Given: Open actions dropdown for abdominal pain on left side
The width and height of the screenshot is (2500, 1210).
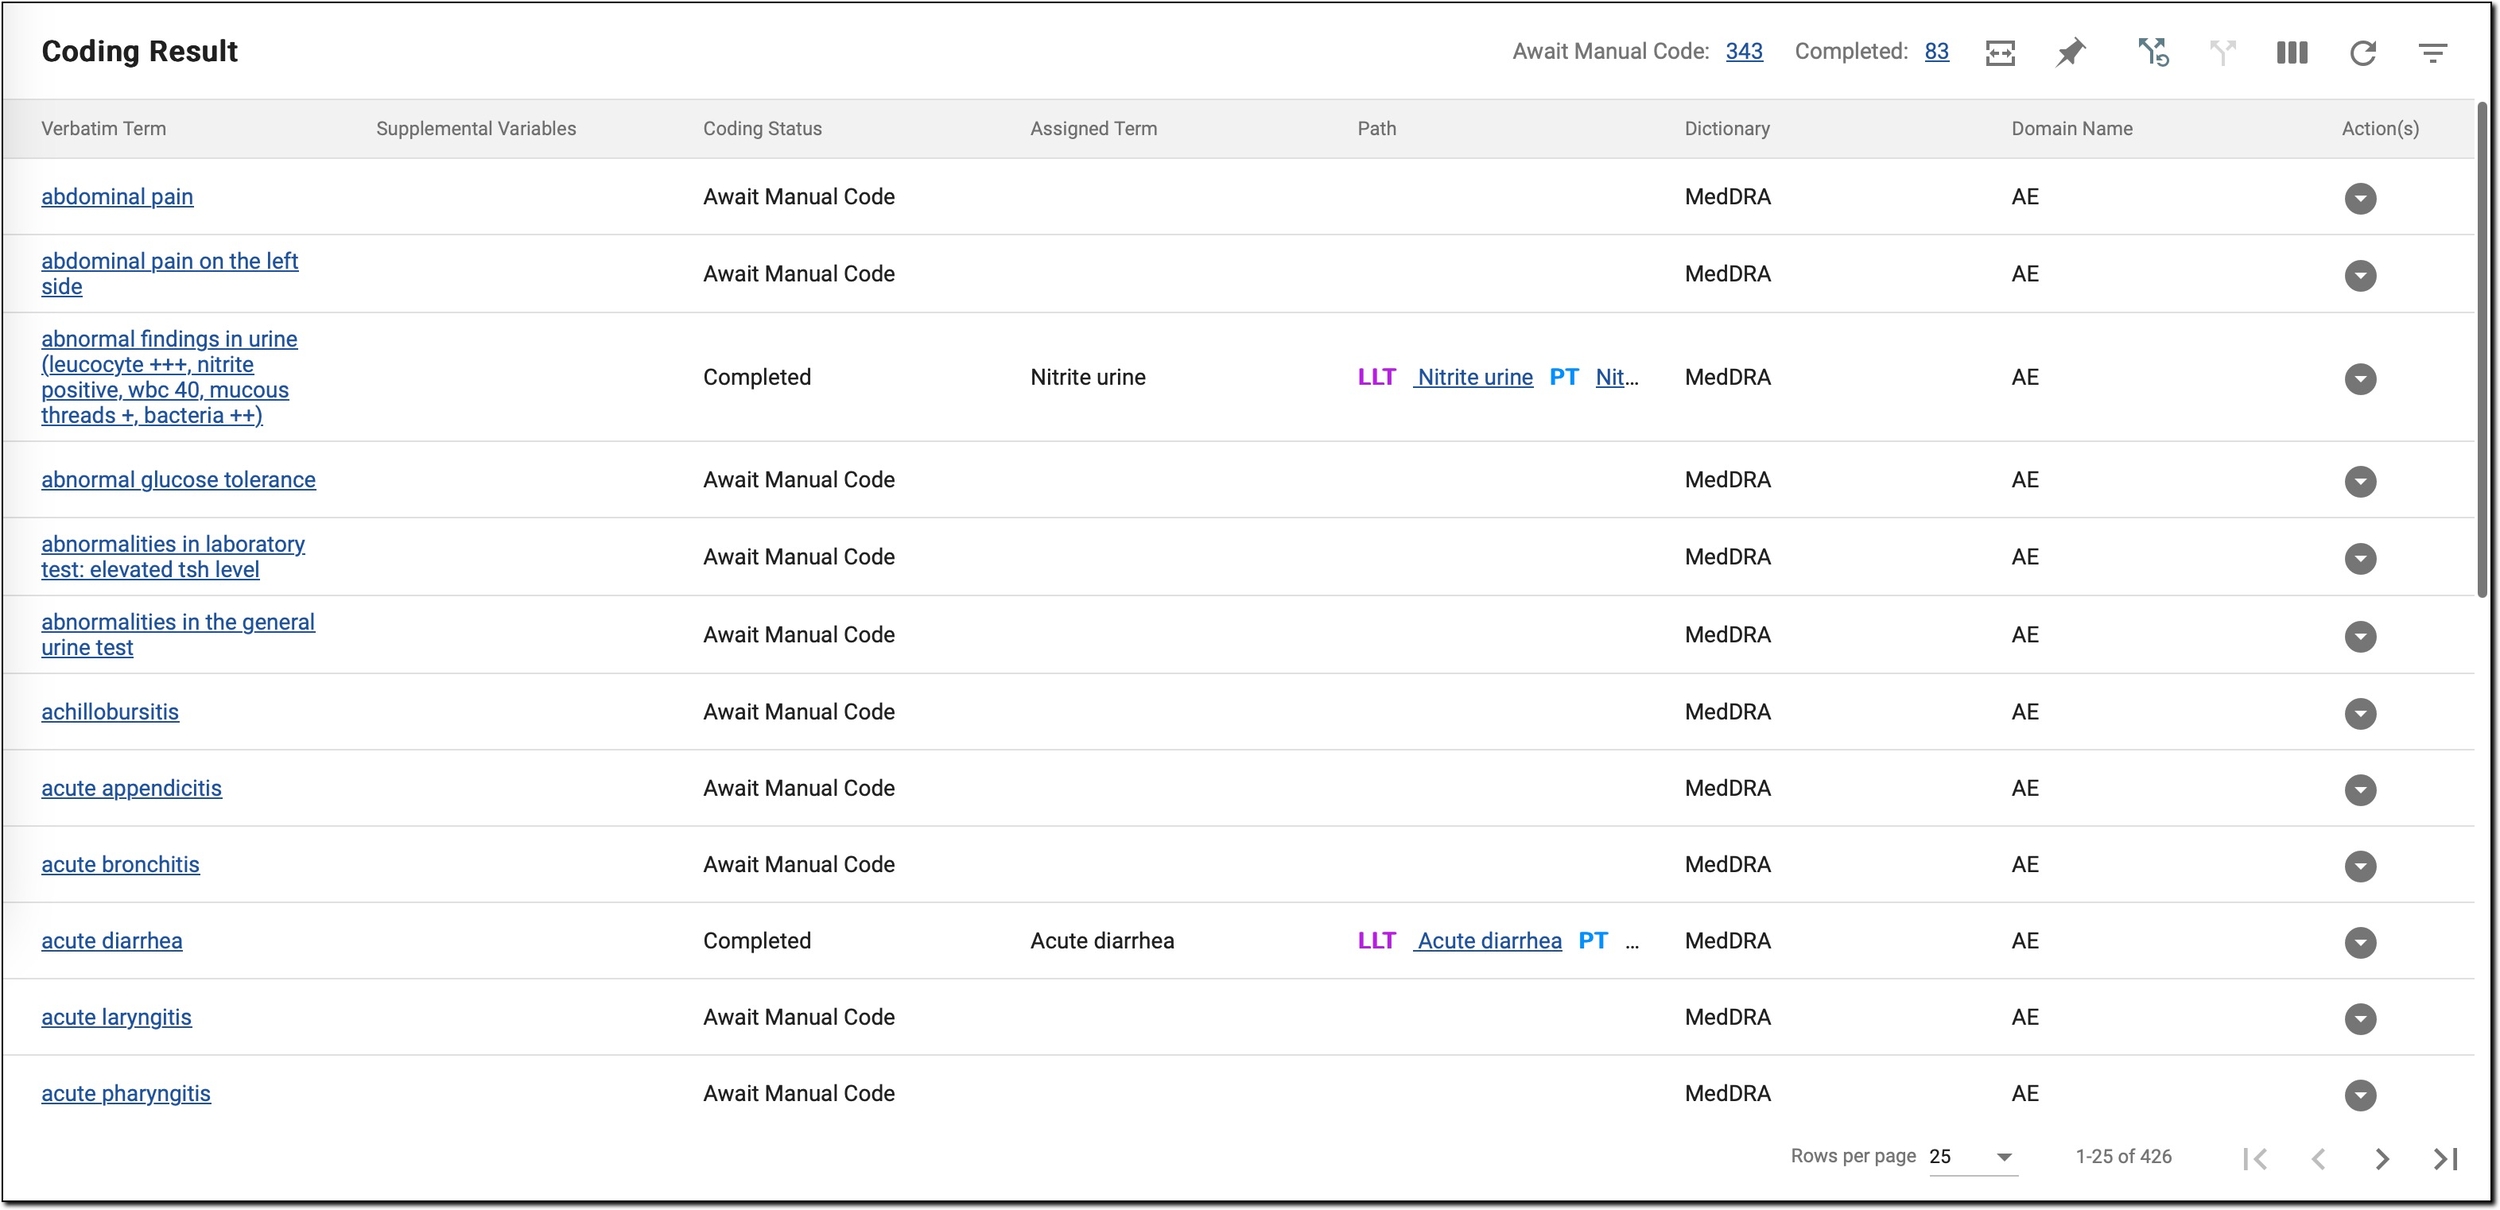Looking at the screenshot, I should tap(2360, 275).
